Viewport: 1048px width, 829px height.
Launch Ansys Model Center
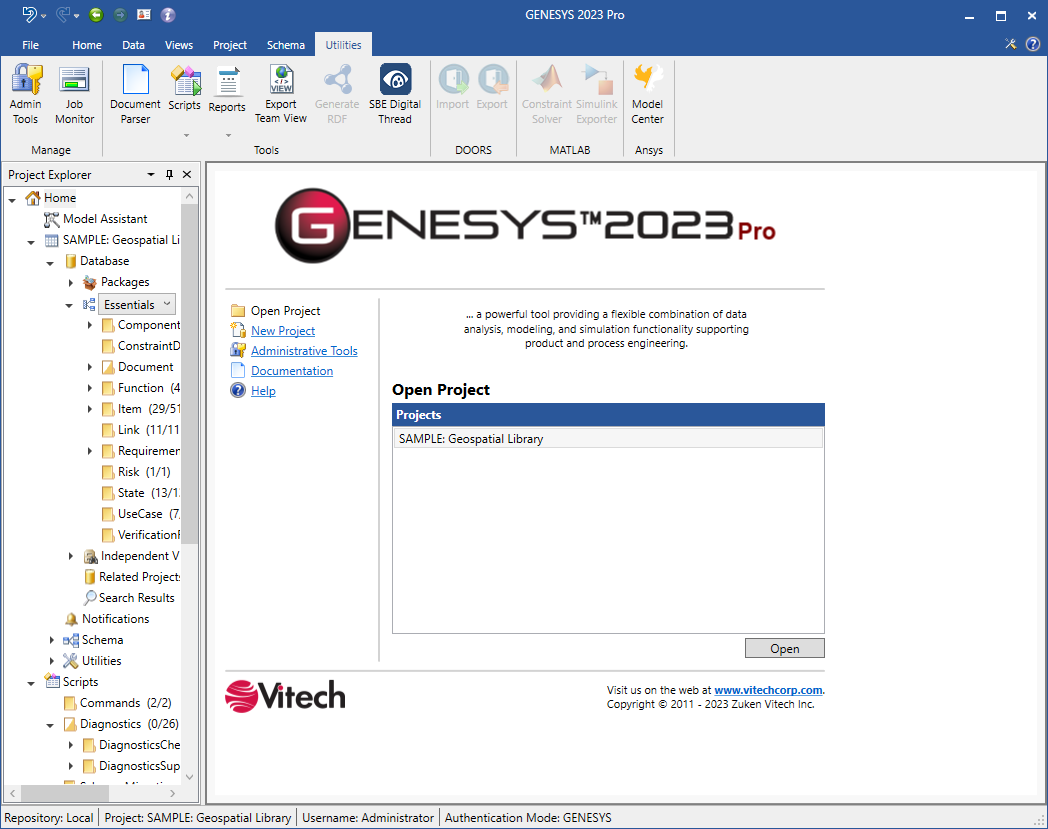click(x=647, y=96)
